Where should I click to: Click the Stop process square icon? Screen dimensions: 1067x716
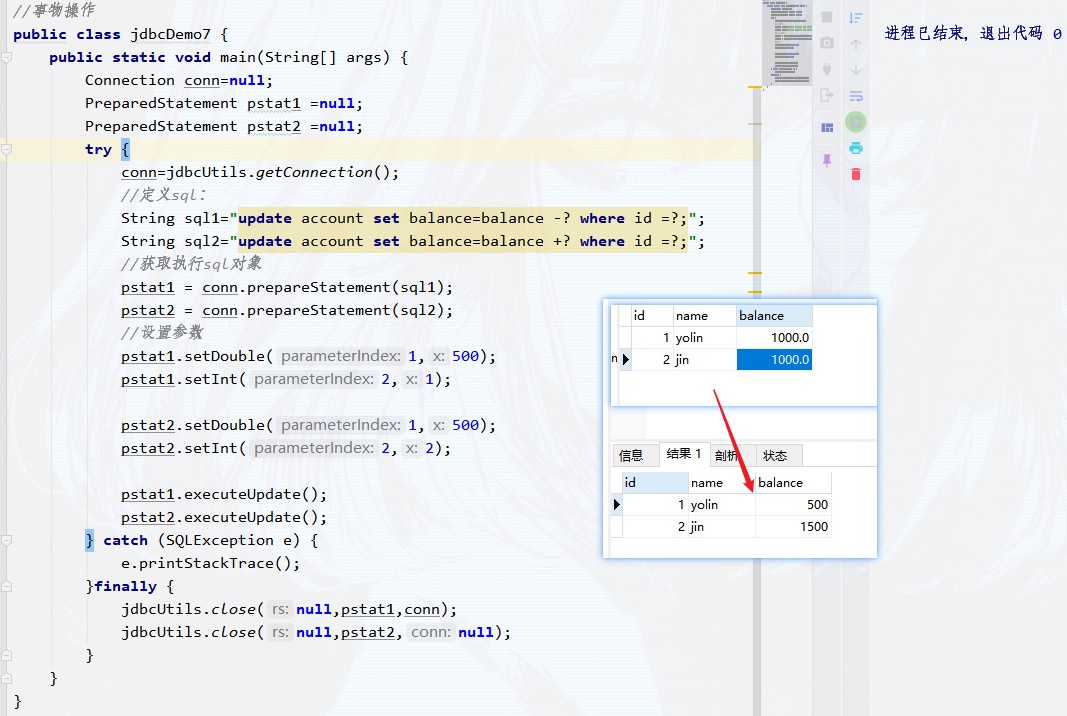[x=827, y=17]
